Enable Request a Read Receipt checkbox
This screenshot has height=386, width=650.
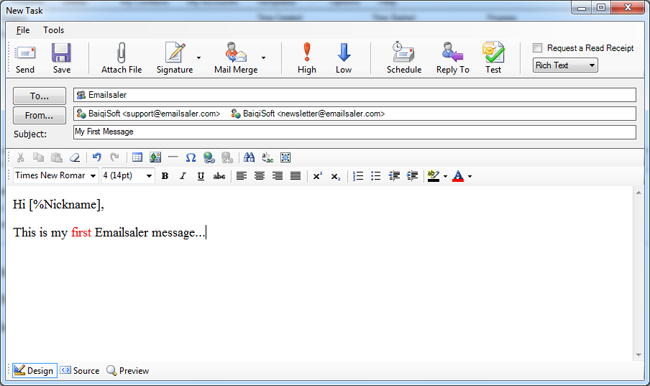[x=538, y=48]
